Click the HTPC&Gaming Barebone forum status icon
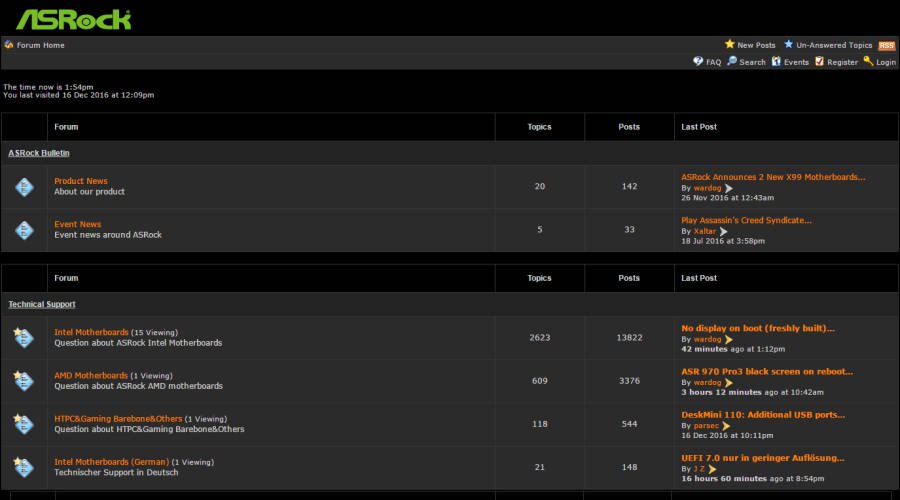 [24, 423]
